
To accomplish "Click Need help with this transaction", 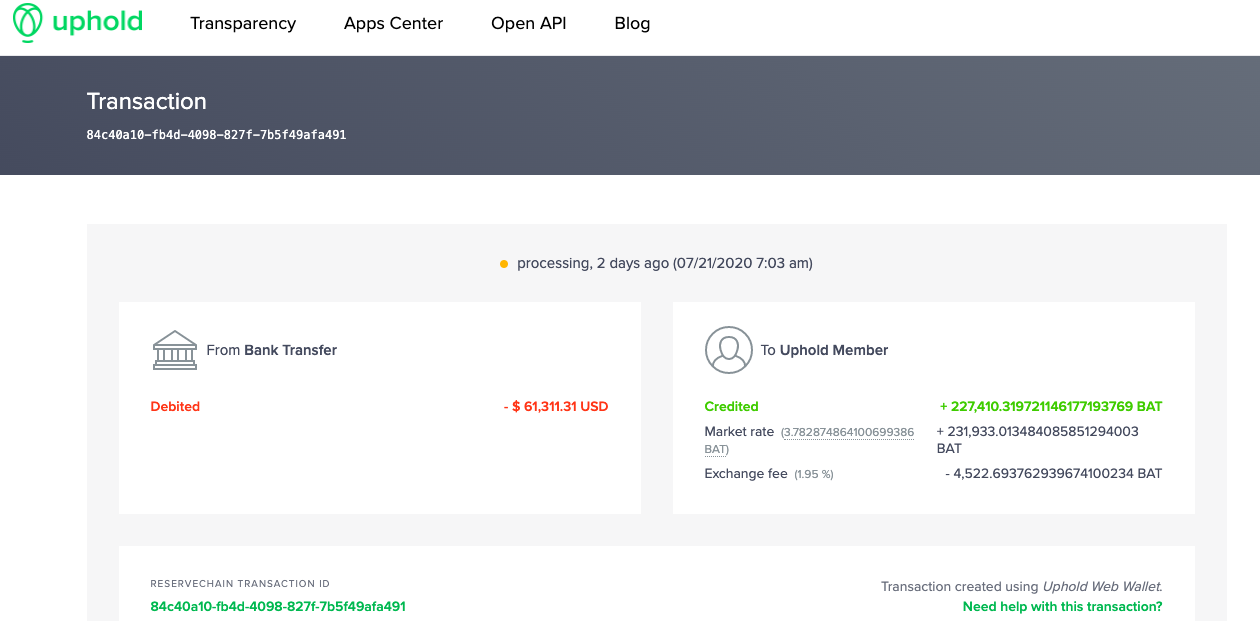I will pos(1062,606).
